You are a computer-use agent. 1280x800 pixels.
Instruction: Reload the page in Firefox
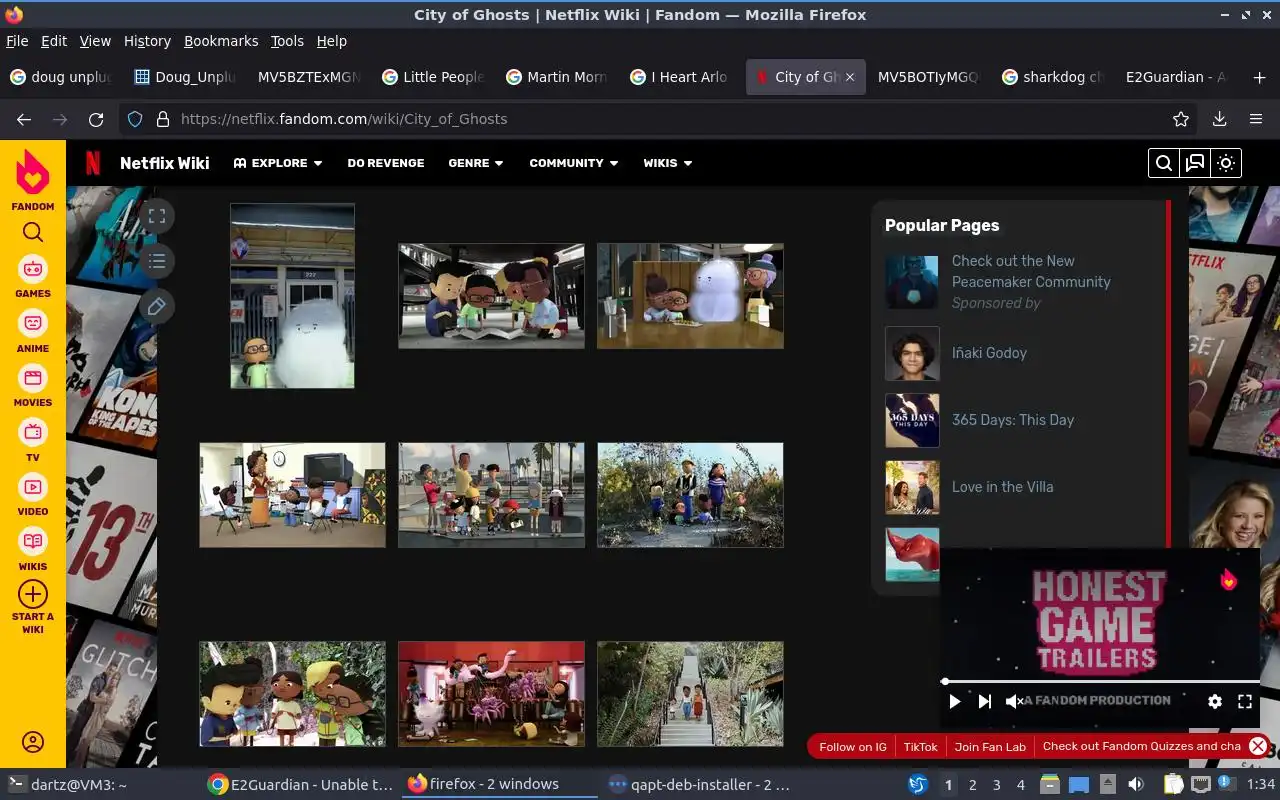click(96, 119)
